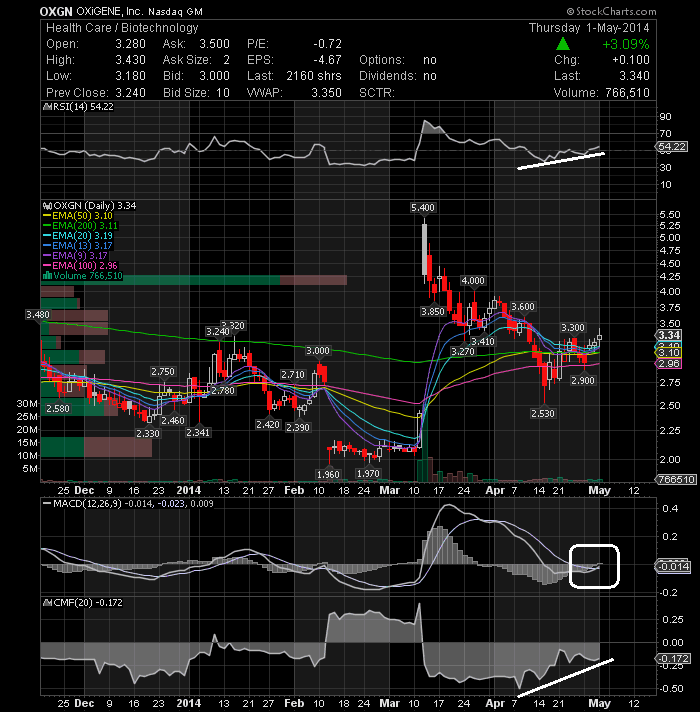Click the EPS value -4.67

click(327, 60)
